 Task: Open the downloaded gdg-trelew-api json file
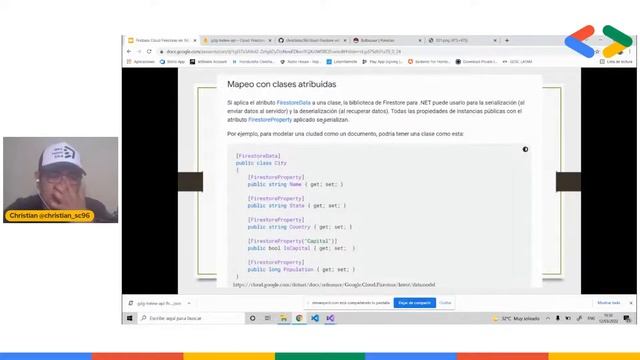[x=156, y=303]
